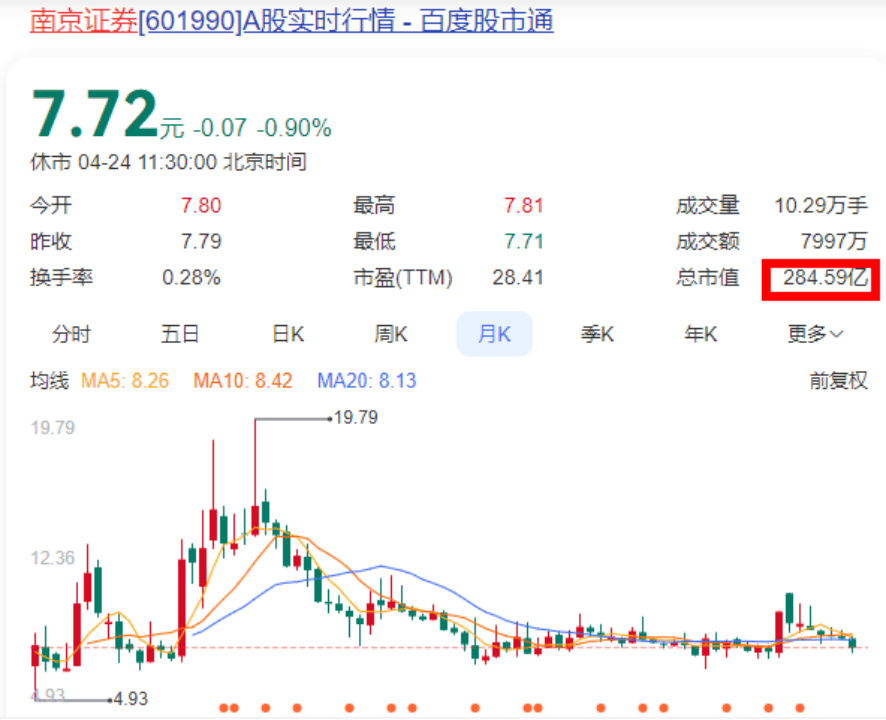Click the 成交额 value 7997万
This screenshot has width=886, height=720.
click(x=834, y=241)
